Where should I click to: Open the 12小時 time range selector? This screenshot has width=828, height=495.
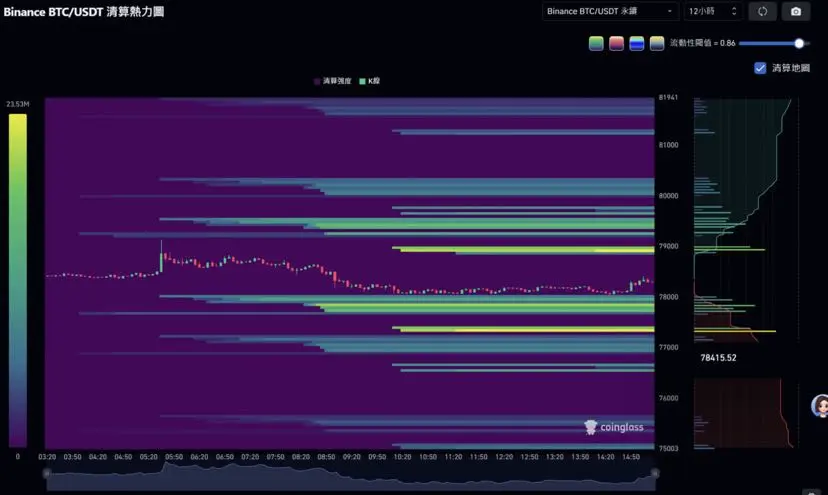coord(712,11)
